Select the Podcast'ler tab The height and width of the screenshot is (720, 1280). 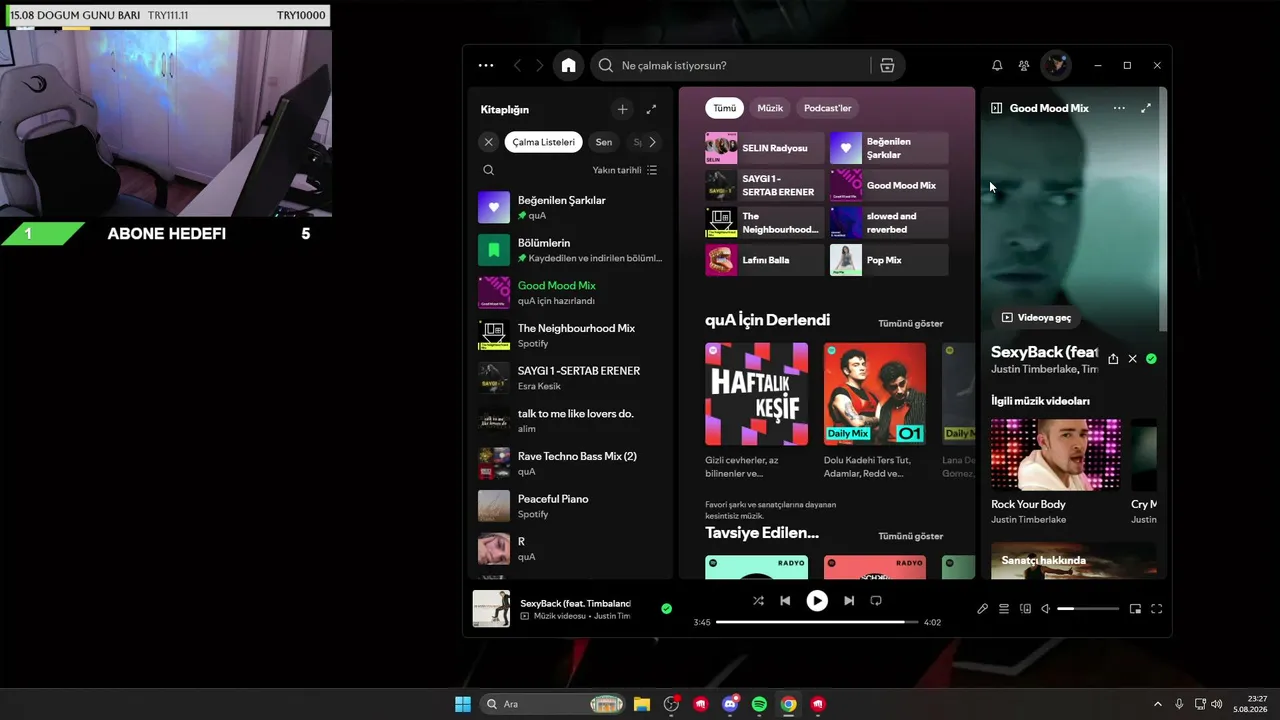pos(828,108)
